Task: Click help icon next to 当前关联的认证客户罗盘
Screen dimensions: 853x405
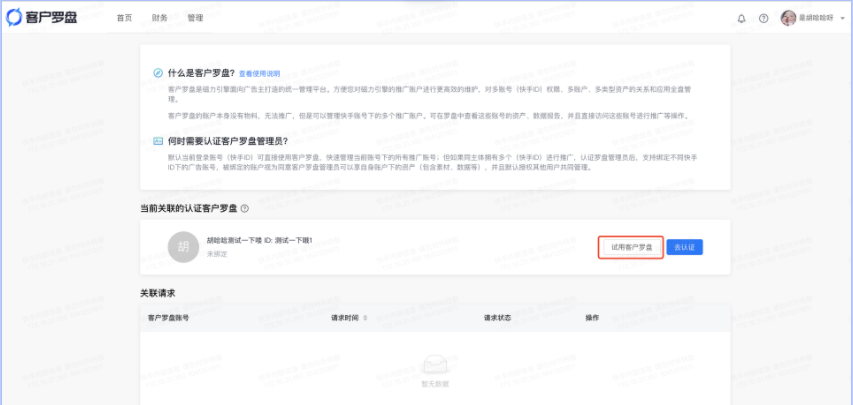Action: pos(245,208)
